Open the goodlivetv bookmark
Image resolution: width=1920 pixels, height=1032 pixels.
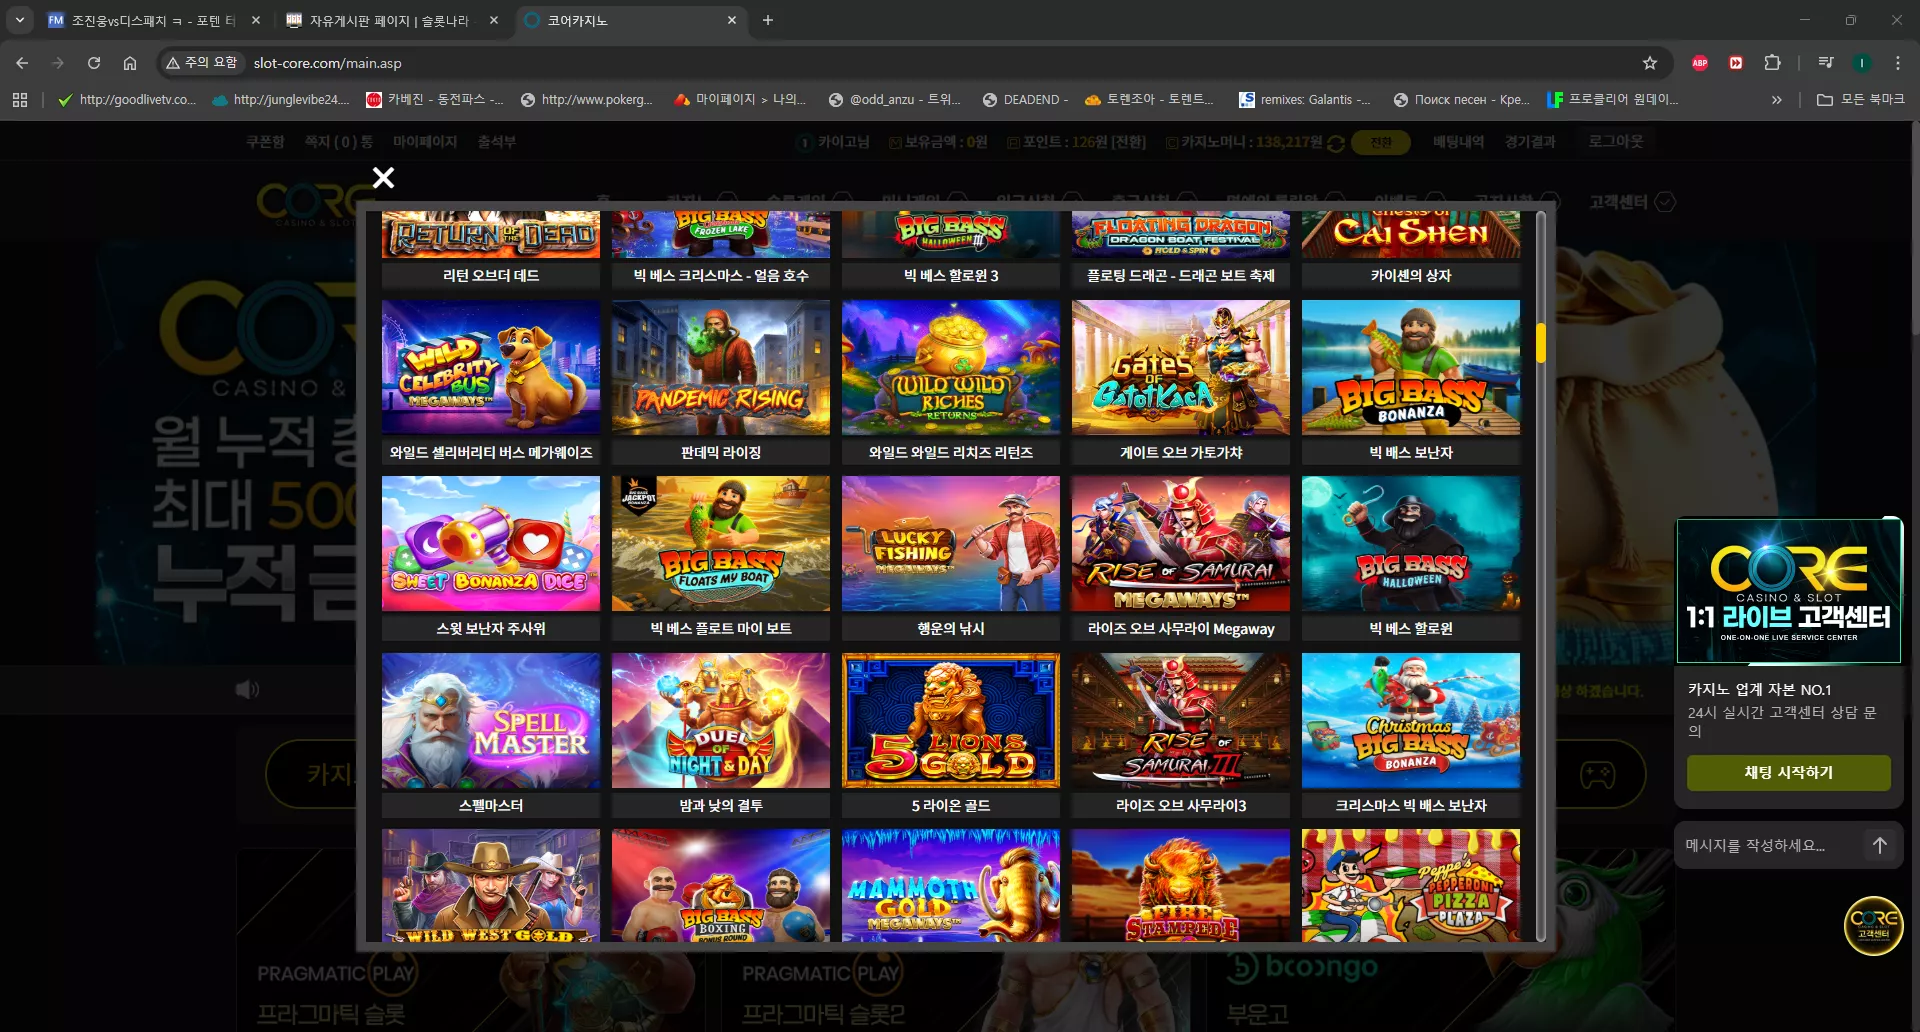[x=127, y=100]
